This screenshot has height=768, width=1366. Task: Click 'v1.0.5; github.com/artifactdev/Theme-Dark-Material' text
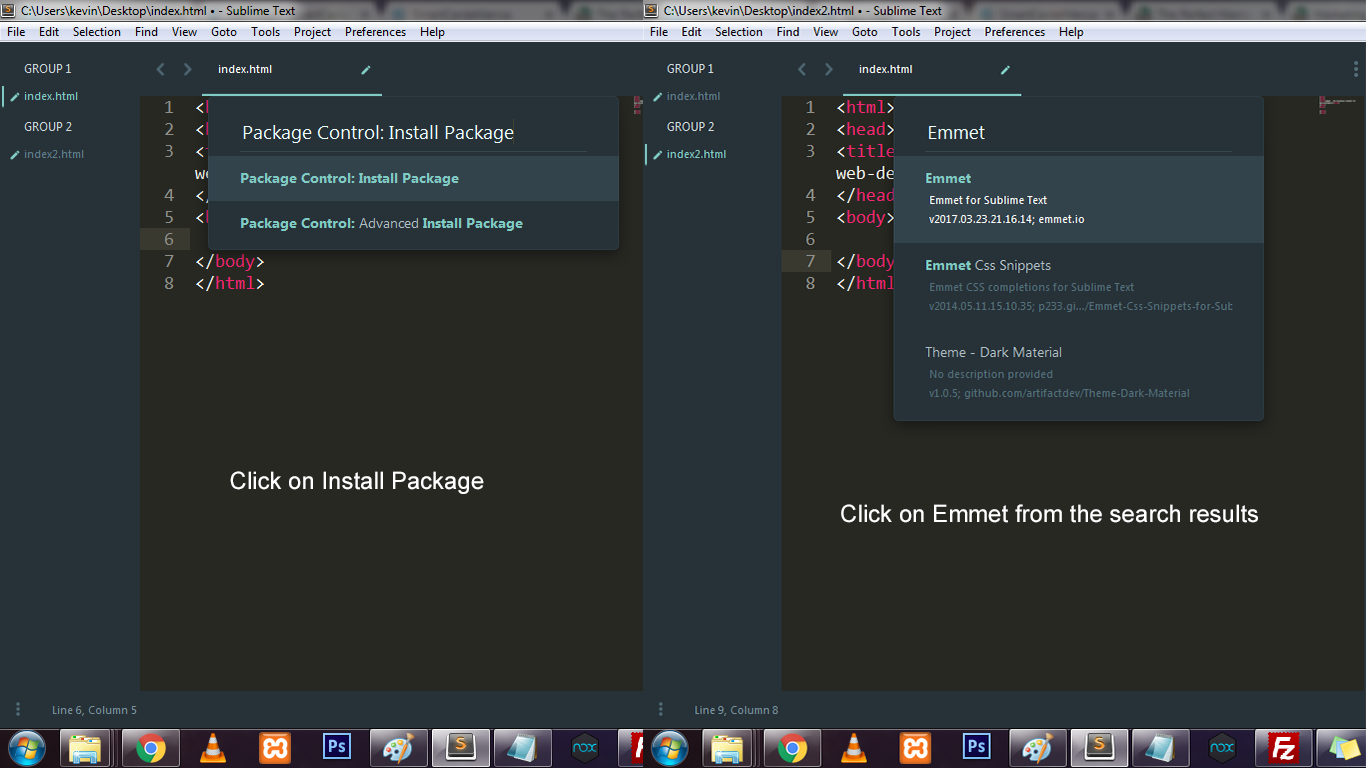[1059, 393]
